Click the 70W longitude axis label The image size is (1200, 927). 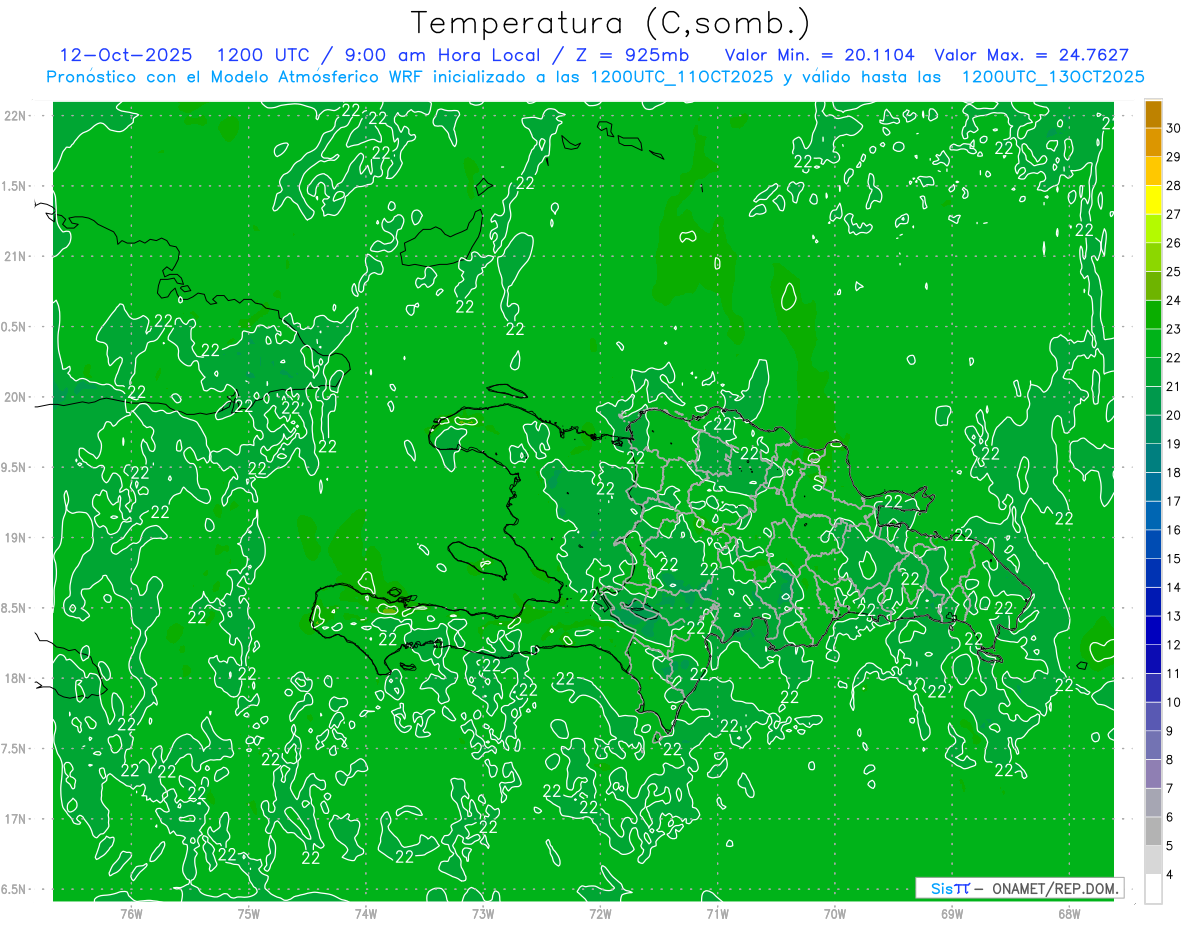[x=835, y=913]
